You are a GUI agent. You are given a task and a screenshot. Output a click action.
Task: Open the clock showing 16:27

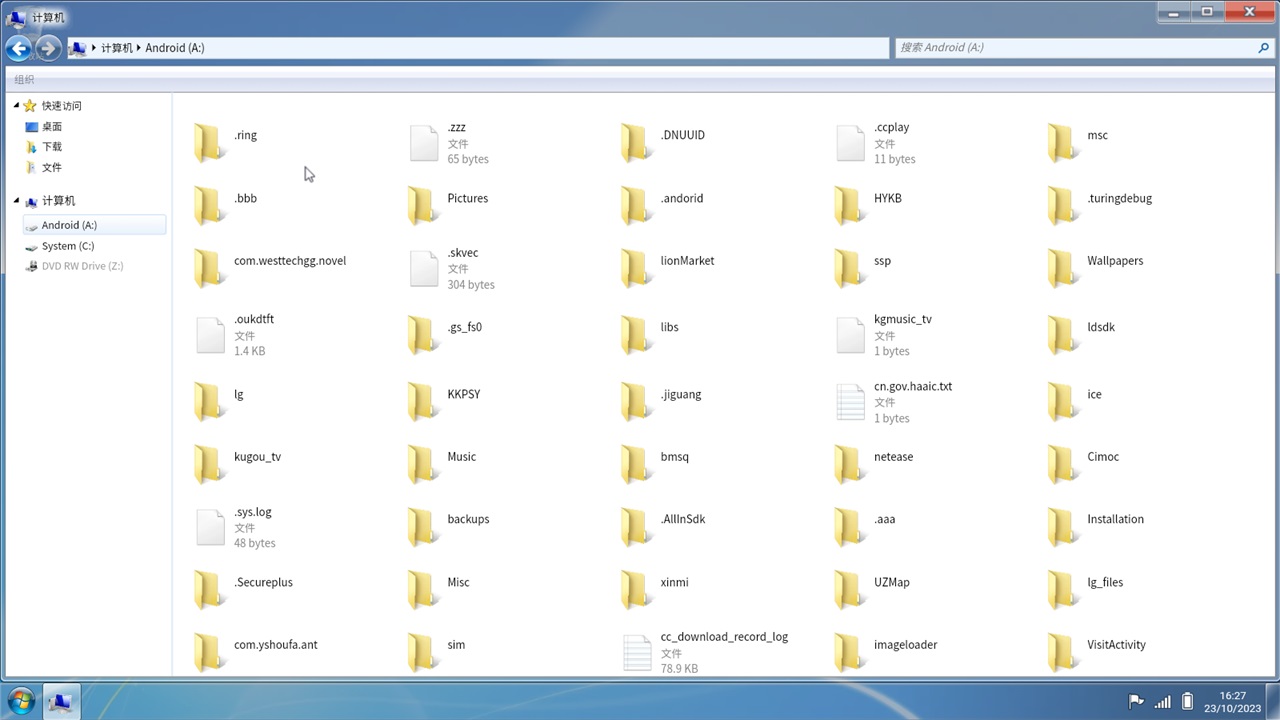pyautogui.click(x=1233, y=702)
